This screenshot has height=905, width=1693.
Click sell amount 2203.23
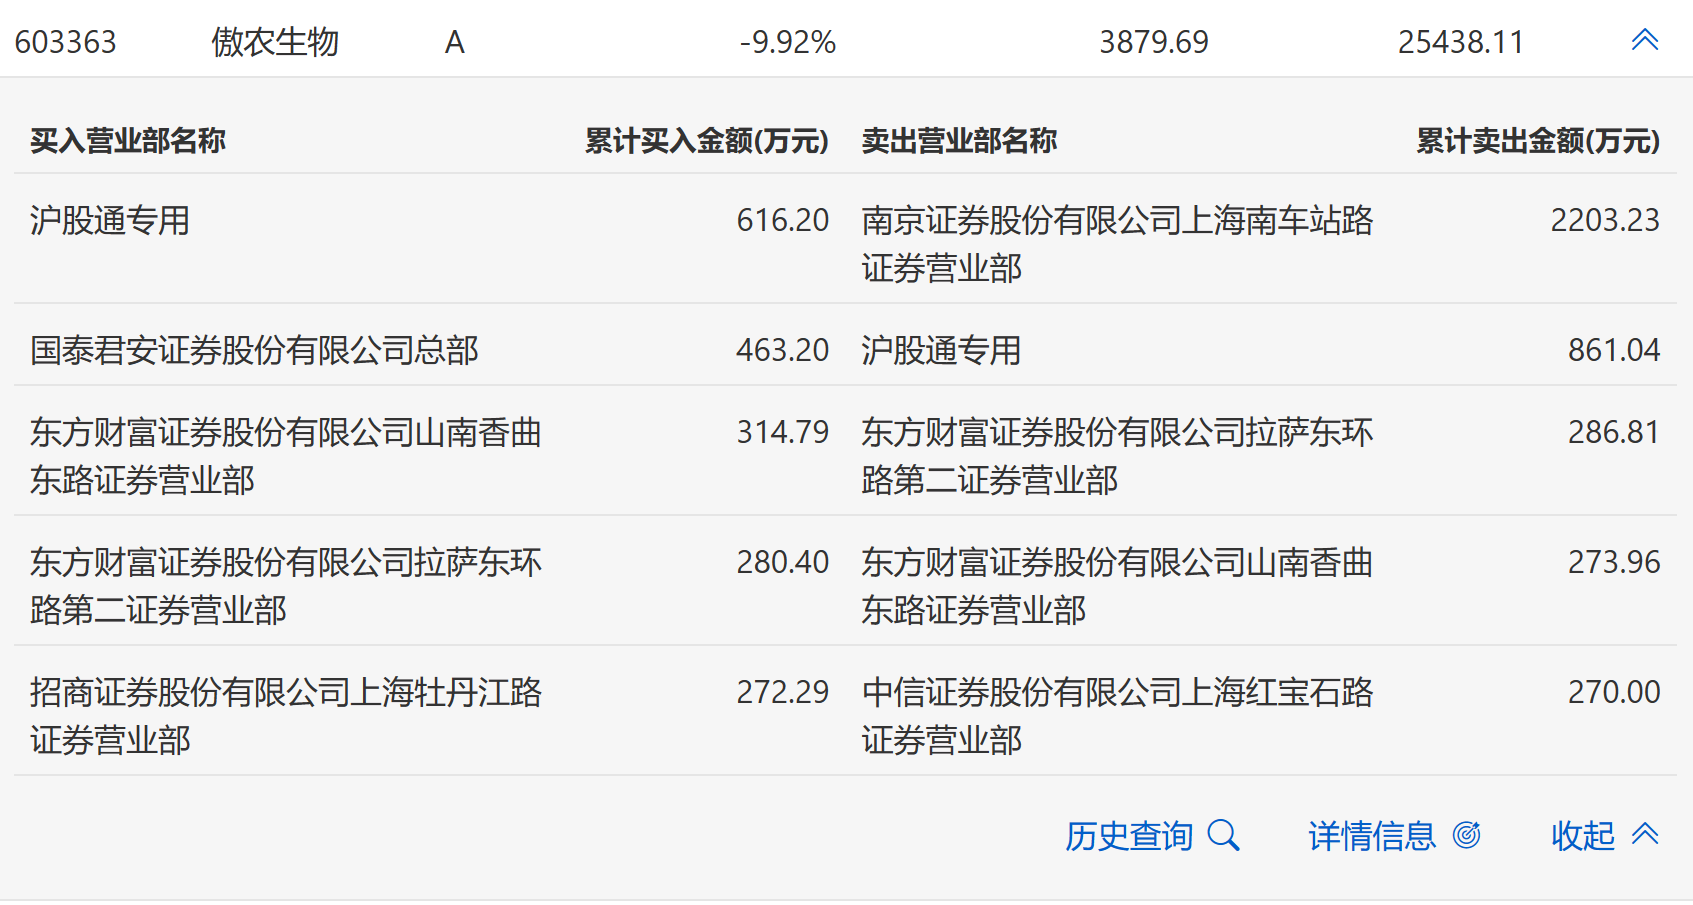pos(1606,220)
